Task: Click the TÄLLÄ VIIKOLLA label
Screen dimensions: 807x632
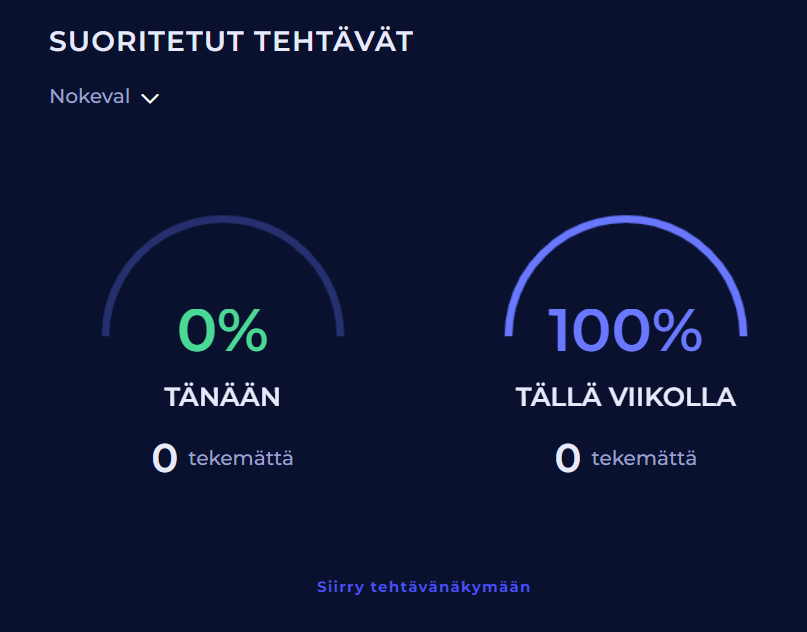Action: point(626,397)
